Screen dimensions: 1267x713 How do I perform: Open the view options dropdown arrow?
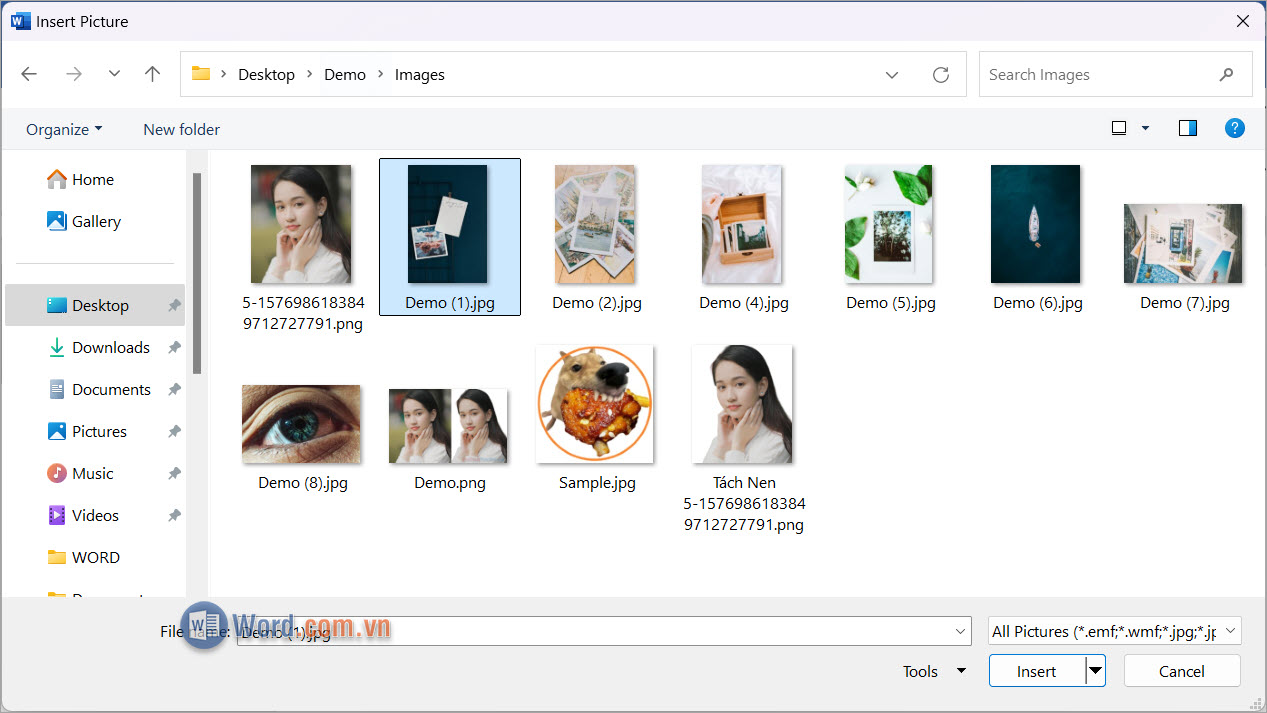(1145, 128)
